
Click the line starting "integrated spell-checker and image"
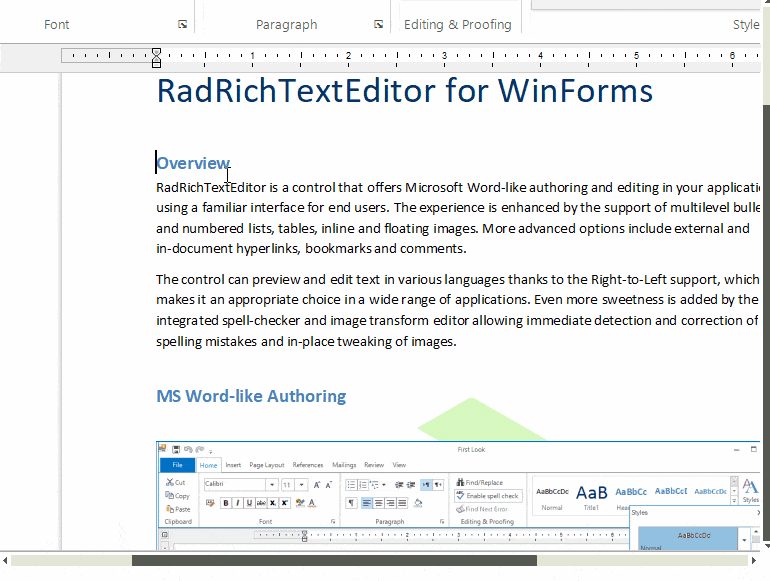[x=457, y=321]
